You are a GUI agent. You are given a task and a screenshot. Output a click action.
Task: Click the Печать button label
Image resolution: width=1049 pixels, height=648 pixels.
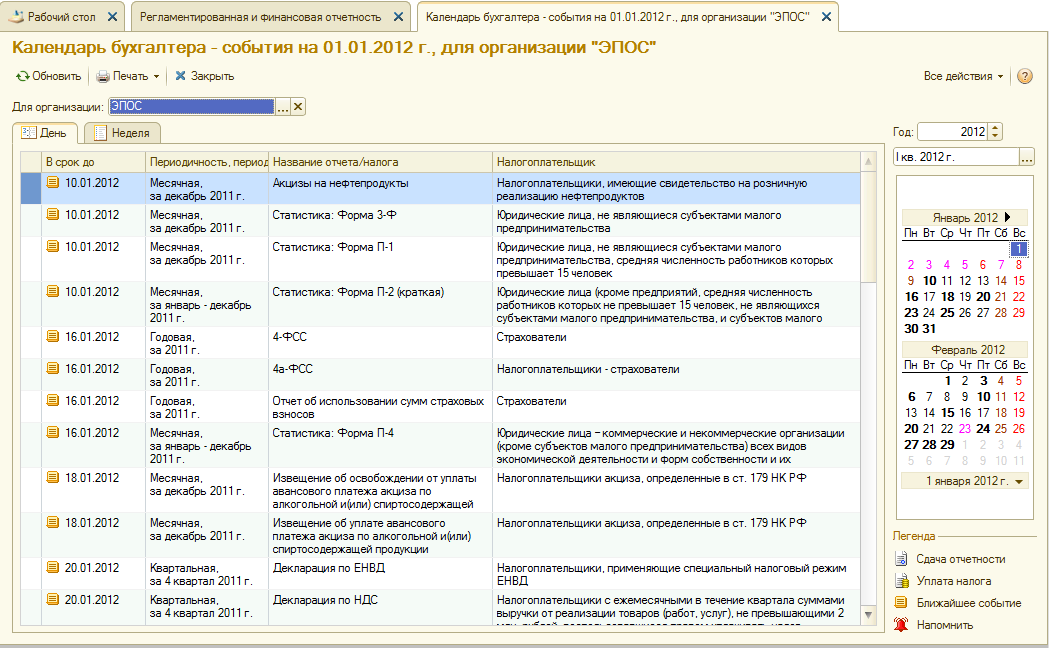tap(130, 76)
